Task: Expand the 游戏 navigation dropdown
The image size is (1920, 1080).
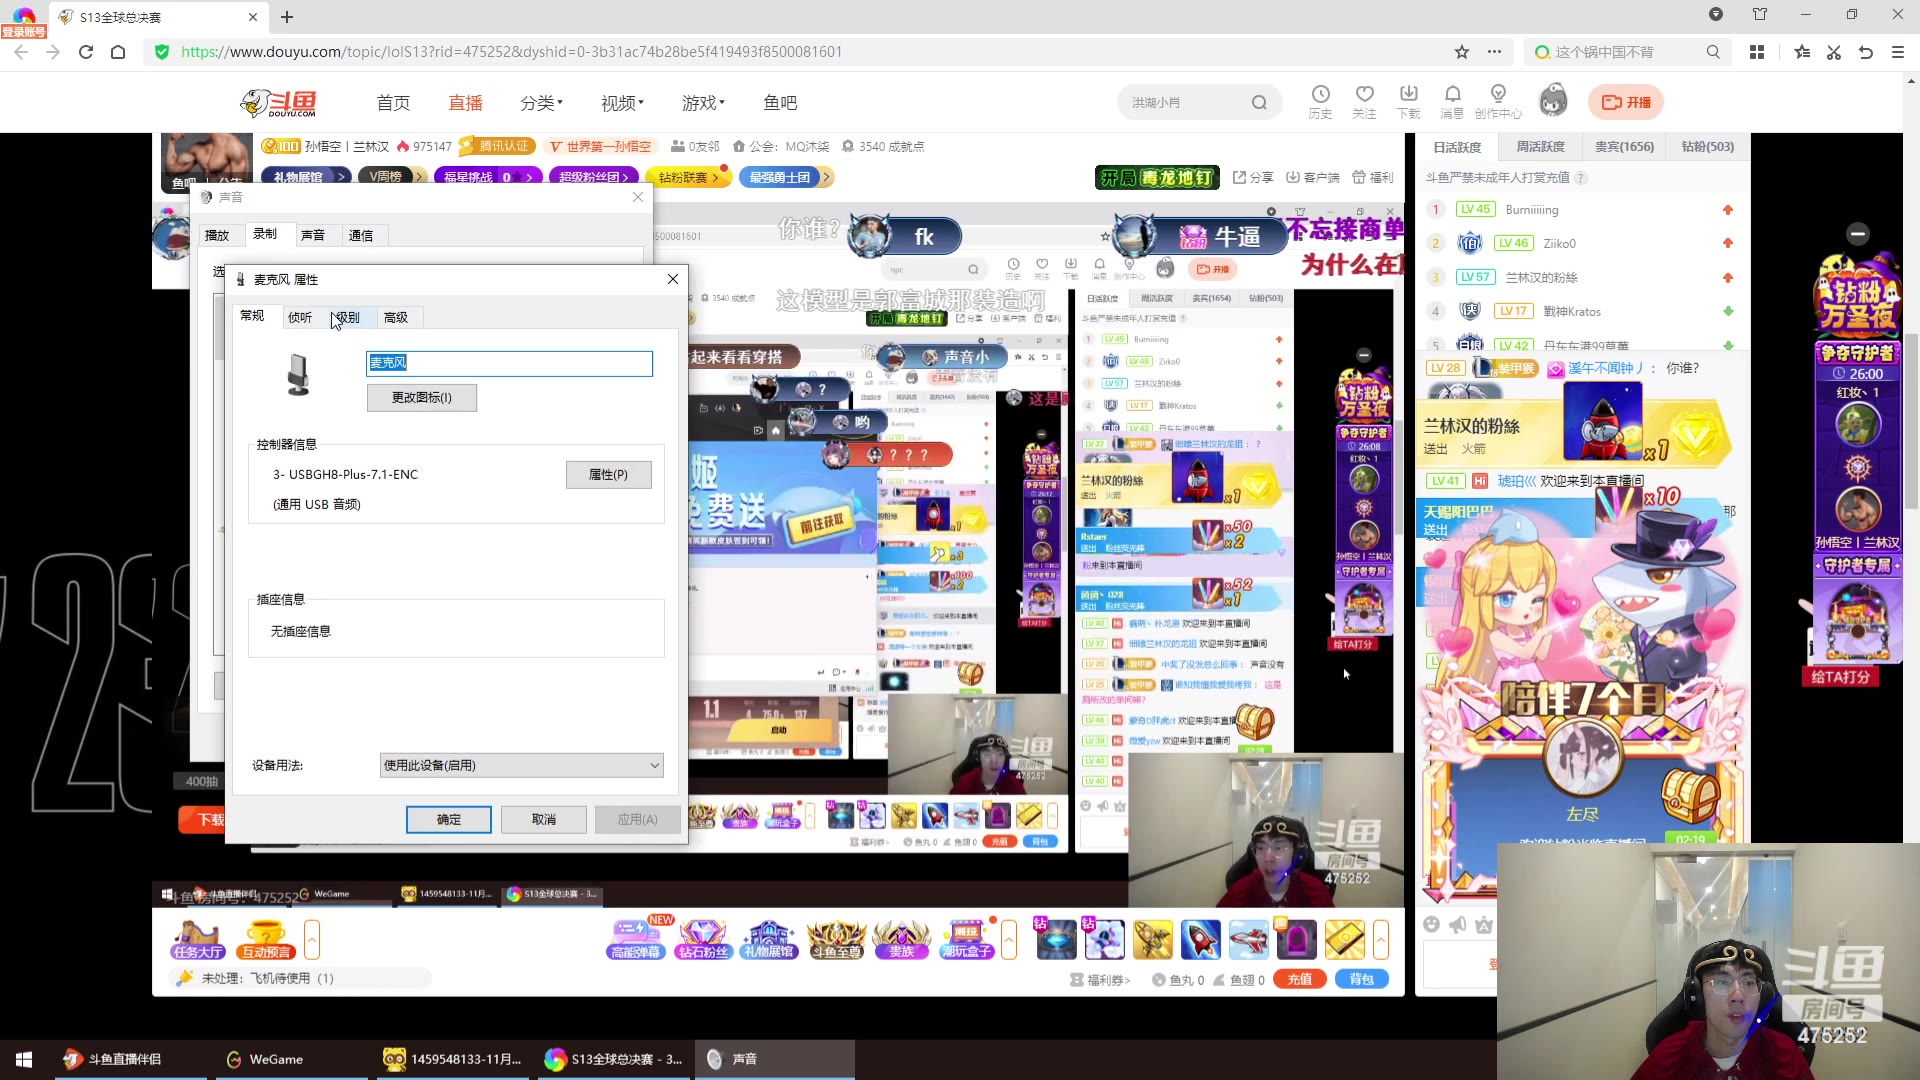Action: point(703,103)
